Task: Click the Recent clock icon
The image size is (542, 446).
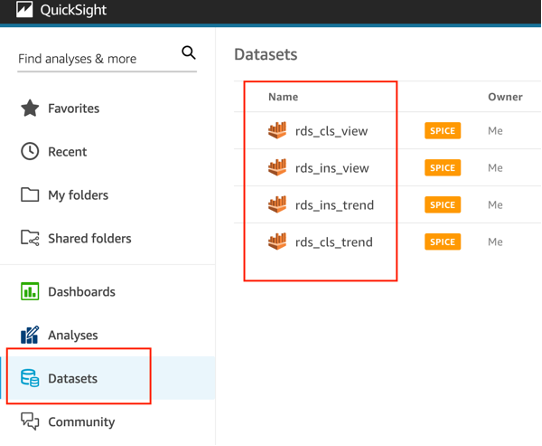Action: [30, 151]
